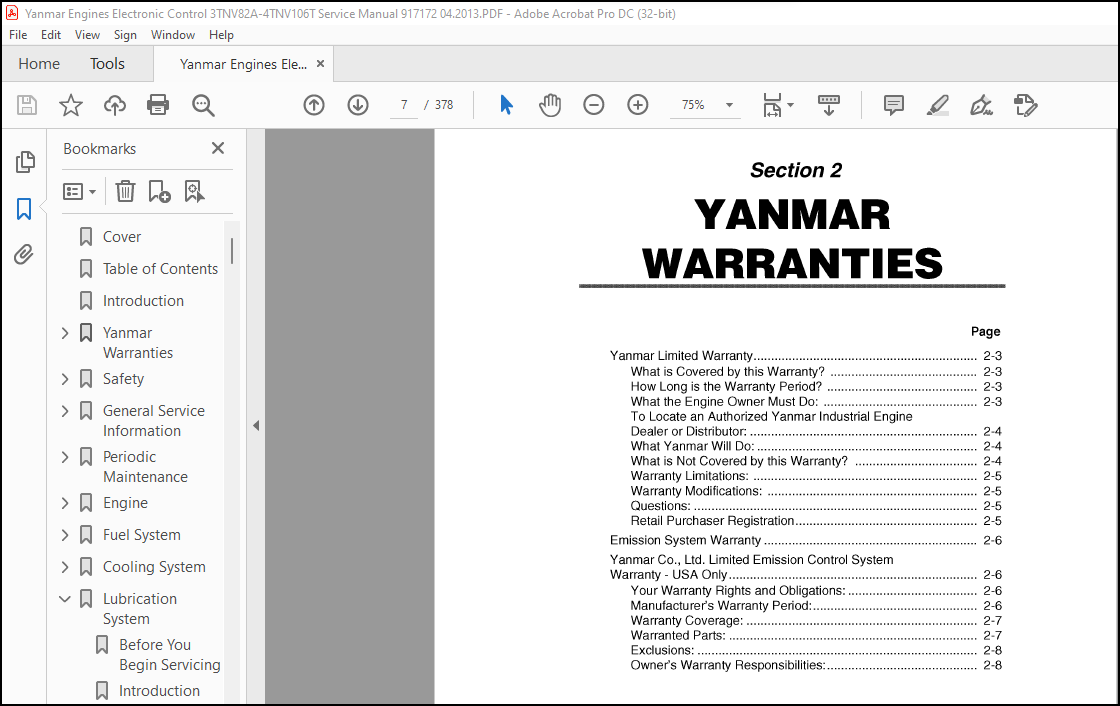Click 'Warranted Parts:' contents entry
Screen dimensions: 1120x706
point(678,635)
